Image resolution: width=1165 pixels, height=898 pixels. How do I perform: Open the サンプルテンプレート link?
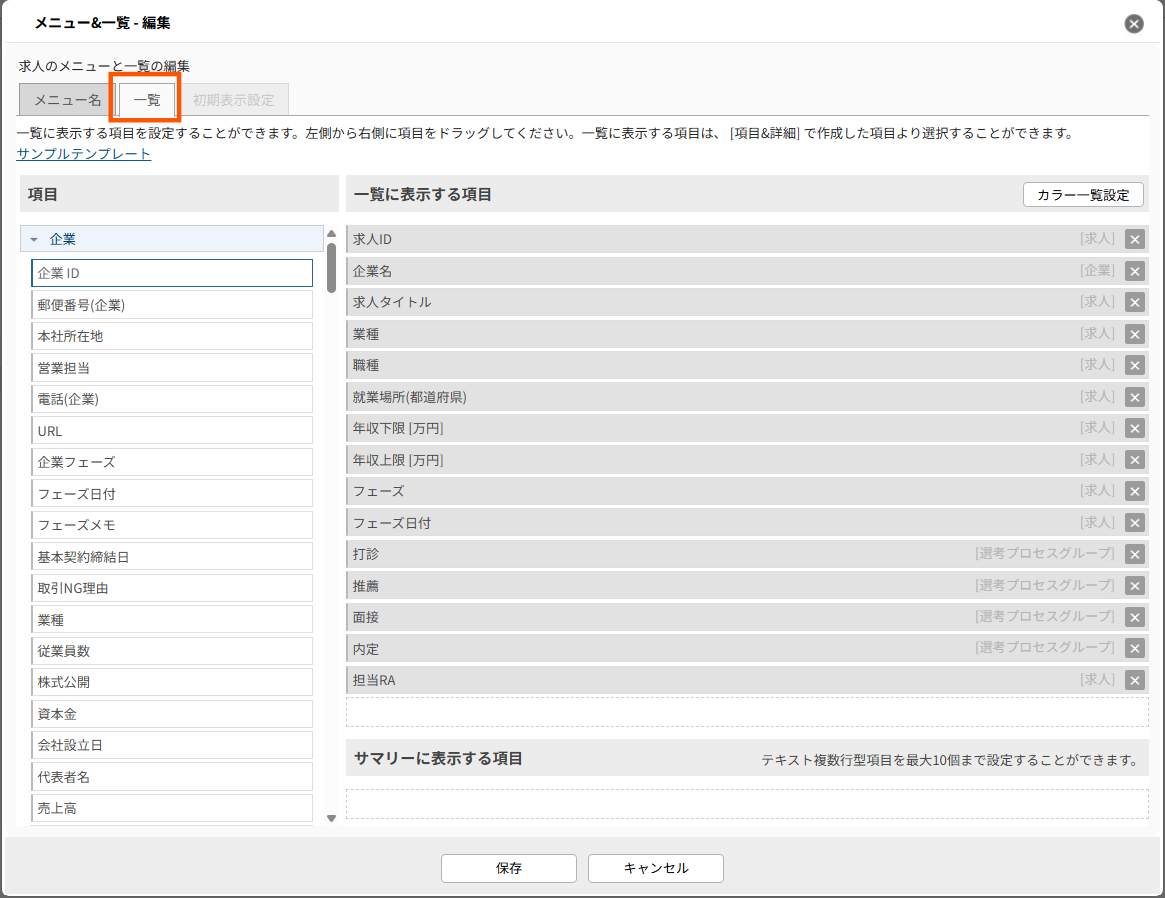84,154
